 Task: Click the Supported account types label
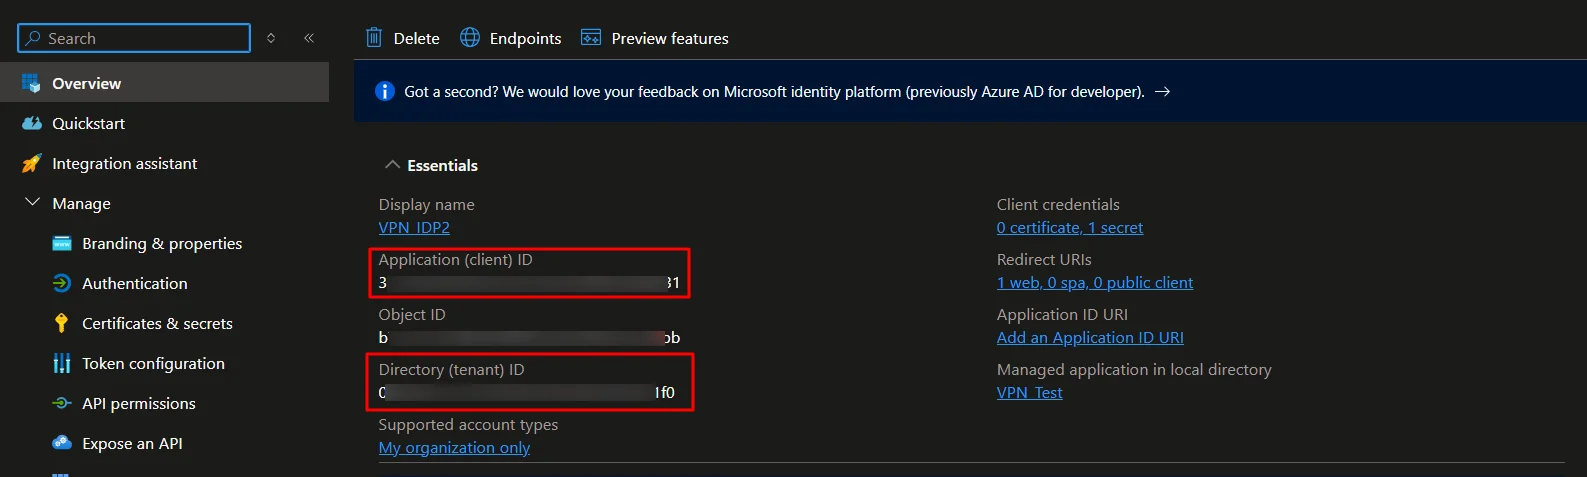(x=468, y=424)
